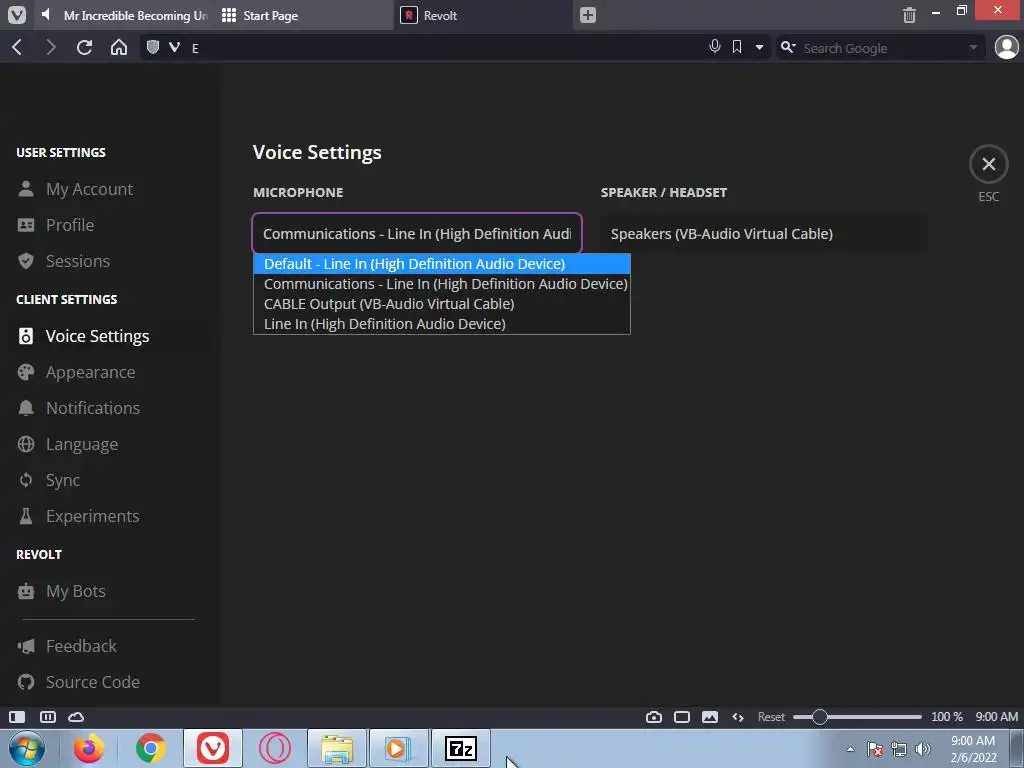The width and height of the screenshot is (1024, 768).
Task: Choose plain Line In High Definition option
Action: tap(441, 324)
